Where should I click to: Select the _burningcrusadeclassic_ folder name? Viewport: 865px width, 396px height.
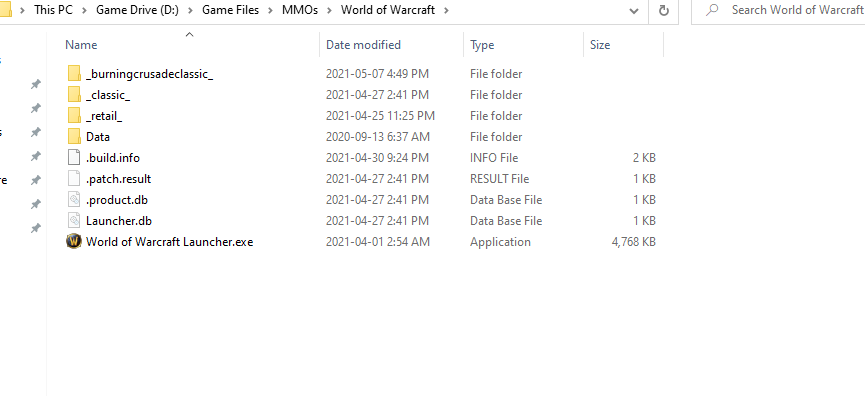tap(149, 74)
